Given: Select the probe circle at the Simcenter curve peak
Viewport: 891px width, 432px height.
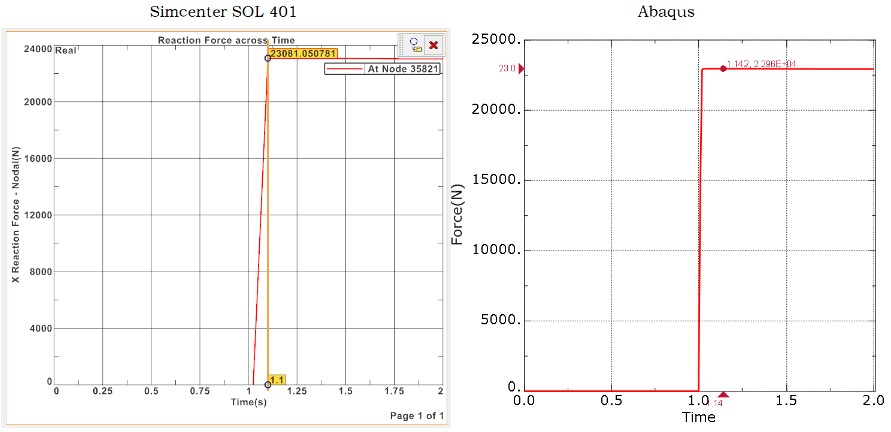Looking at the screenshot, I should [x=267, y=58].
